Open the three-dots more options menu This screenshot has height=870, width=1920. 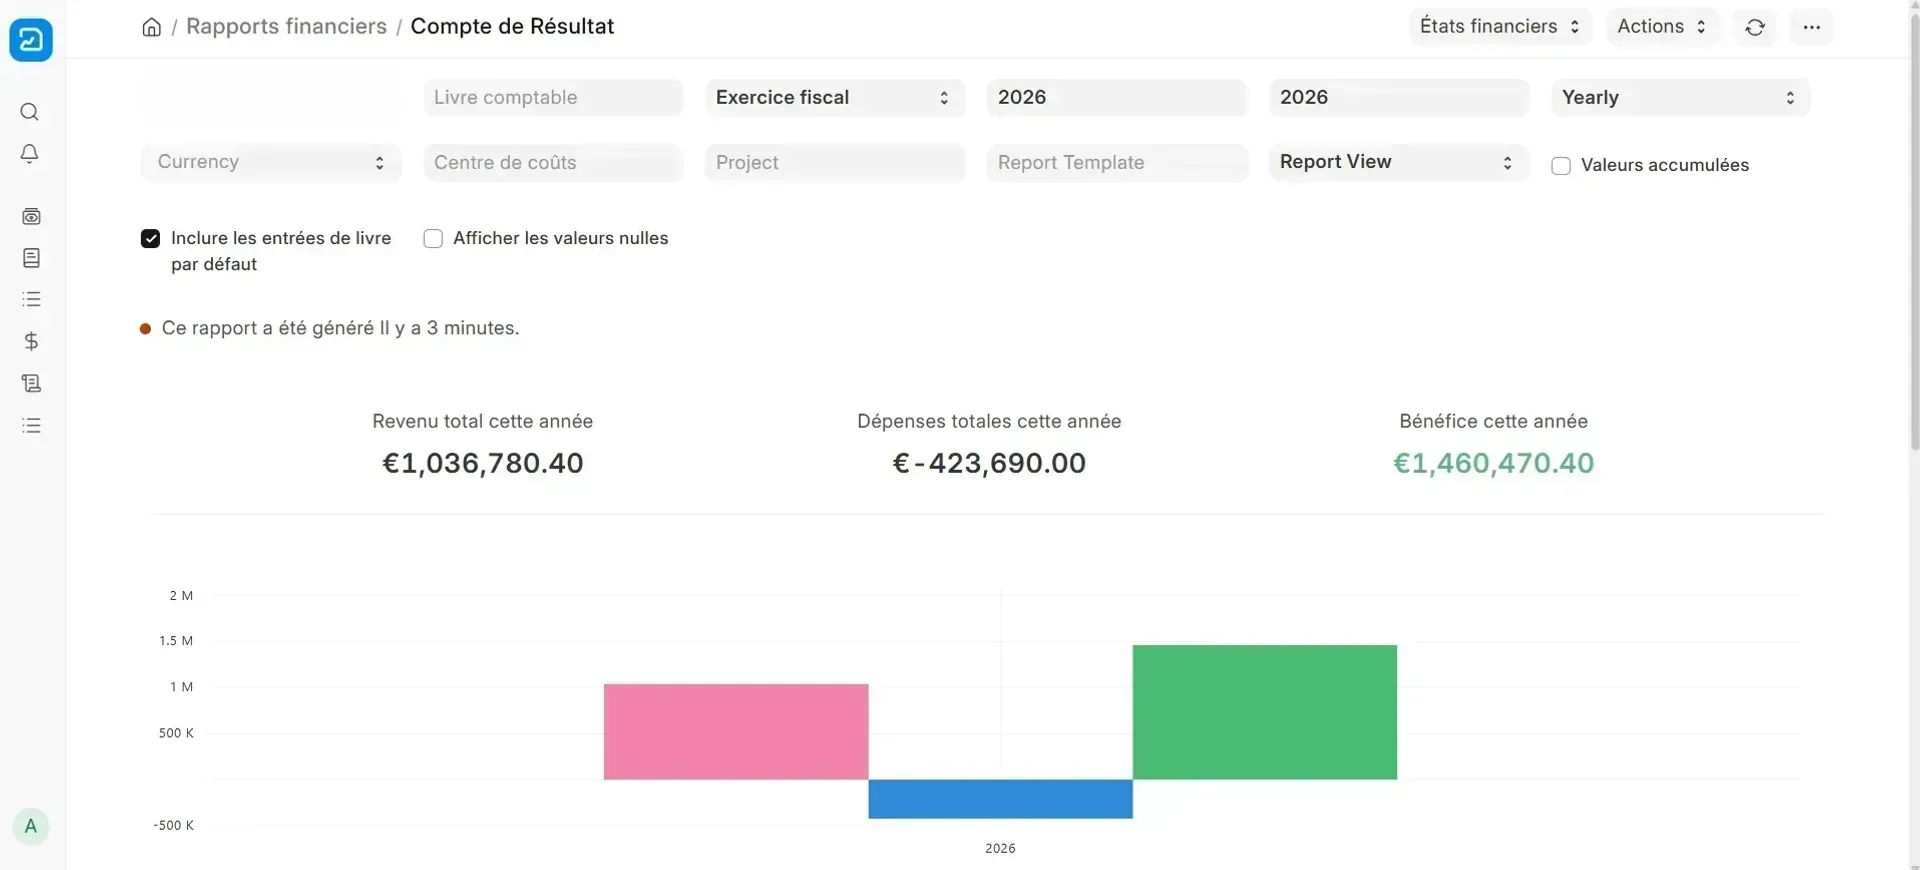click(x=1812, y=27)
